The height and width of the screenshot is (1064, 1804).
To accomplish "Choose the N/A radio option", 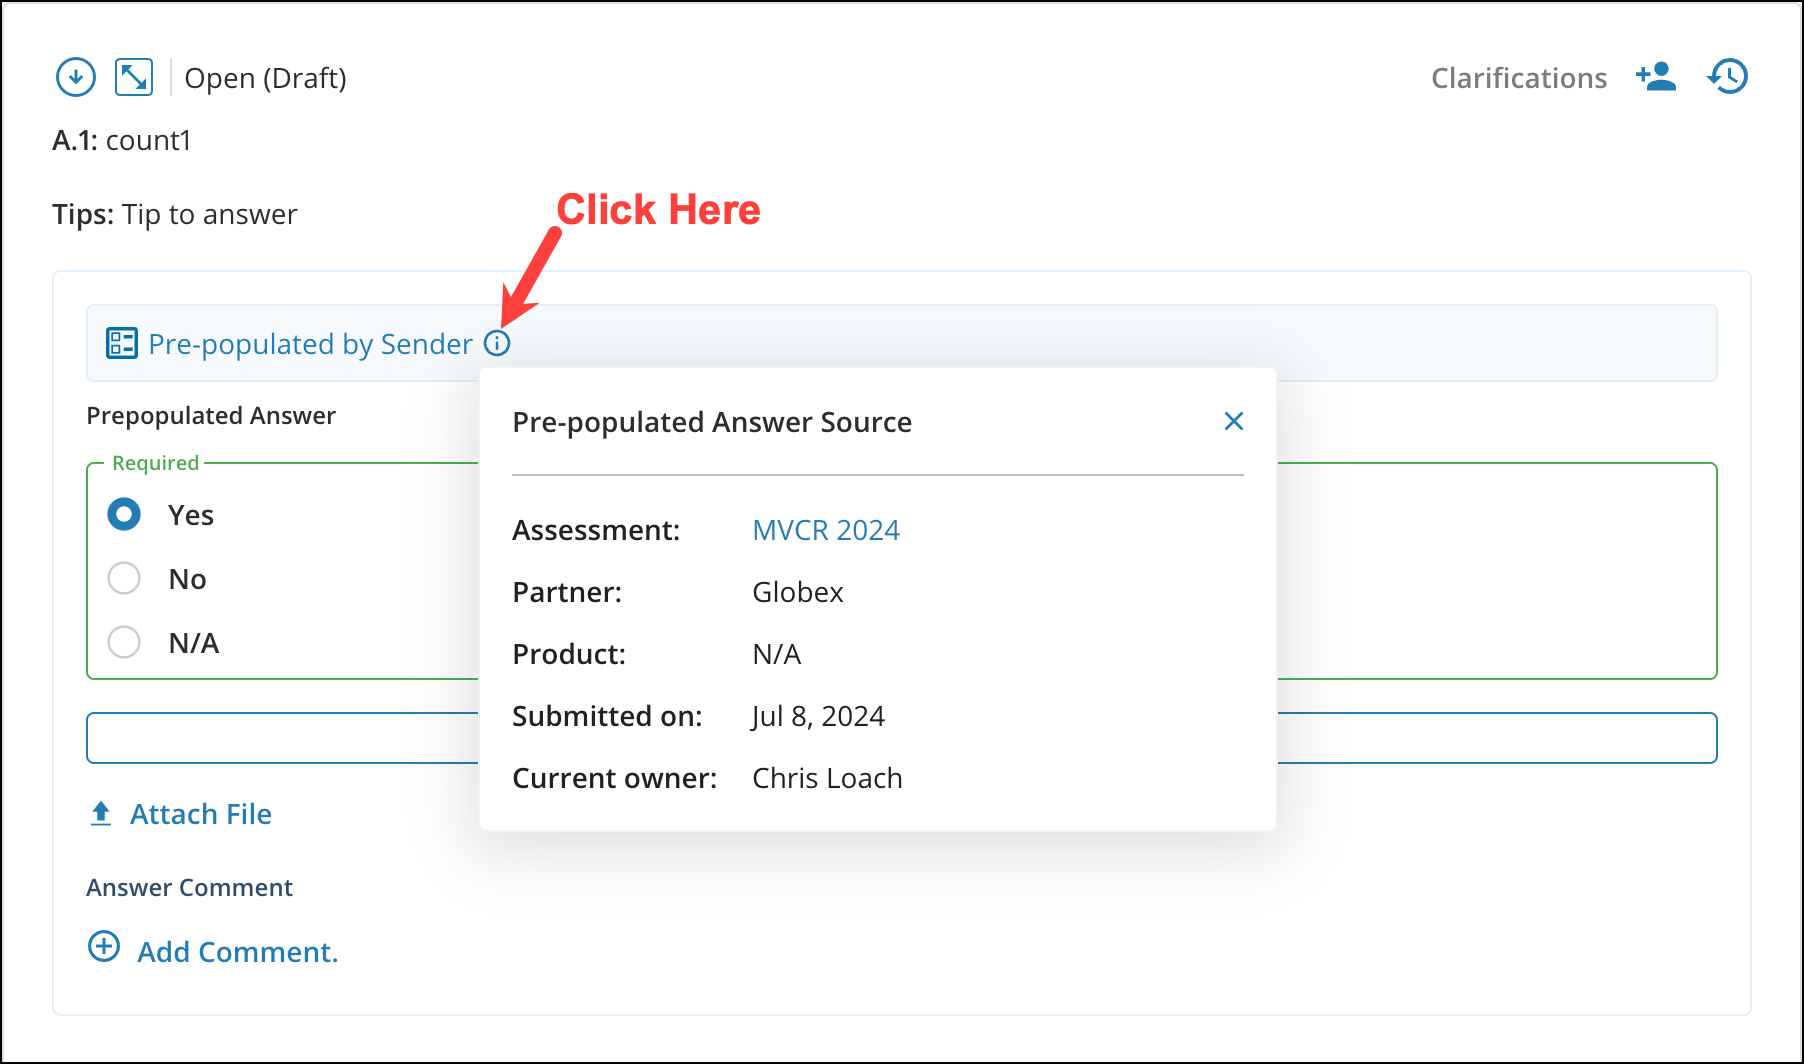I will [x=124, y=642].
